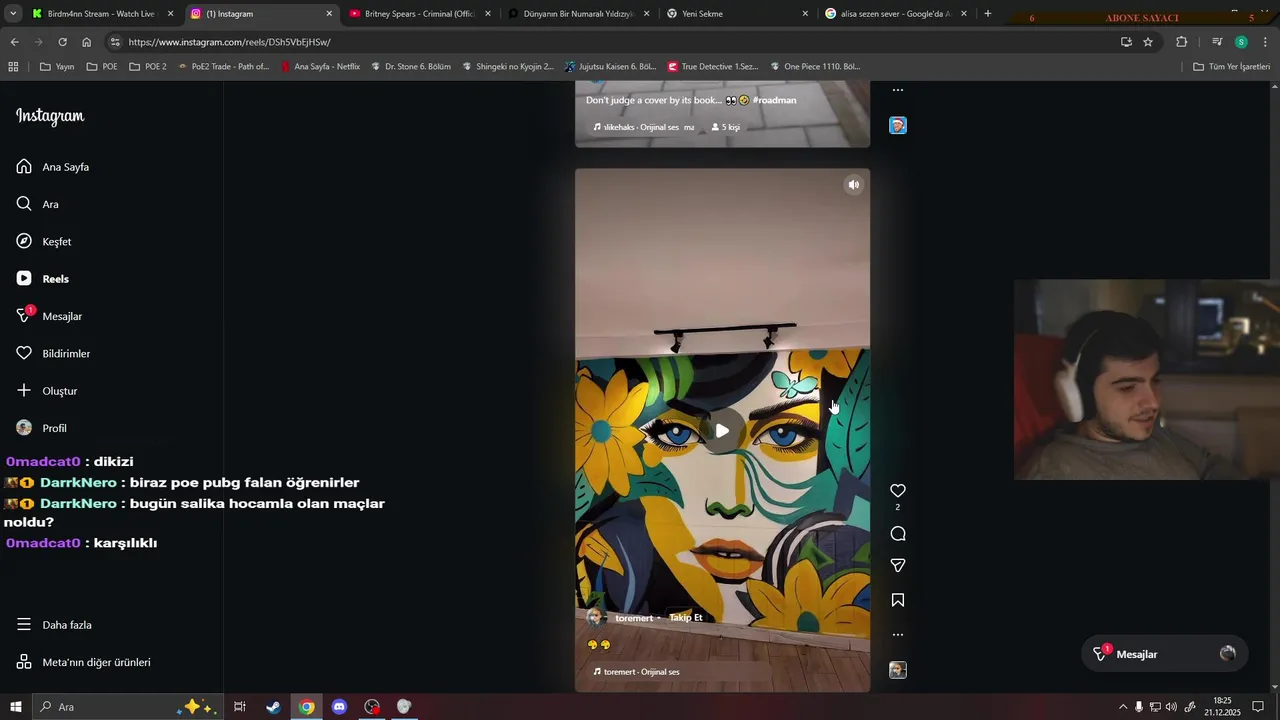Viewport: 1280px width, 720px height.
Task: Open Meta'nın diğer ürünleri
Action: click(x=83, y=662)
